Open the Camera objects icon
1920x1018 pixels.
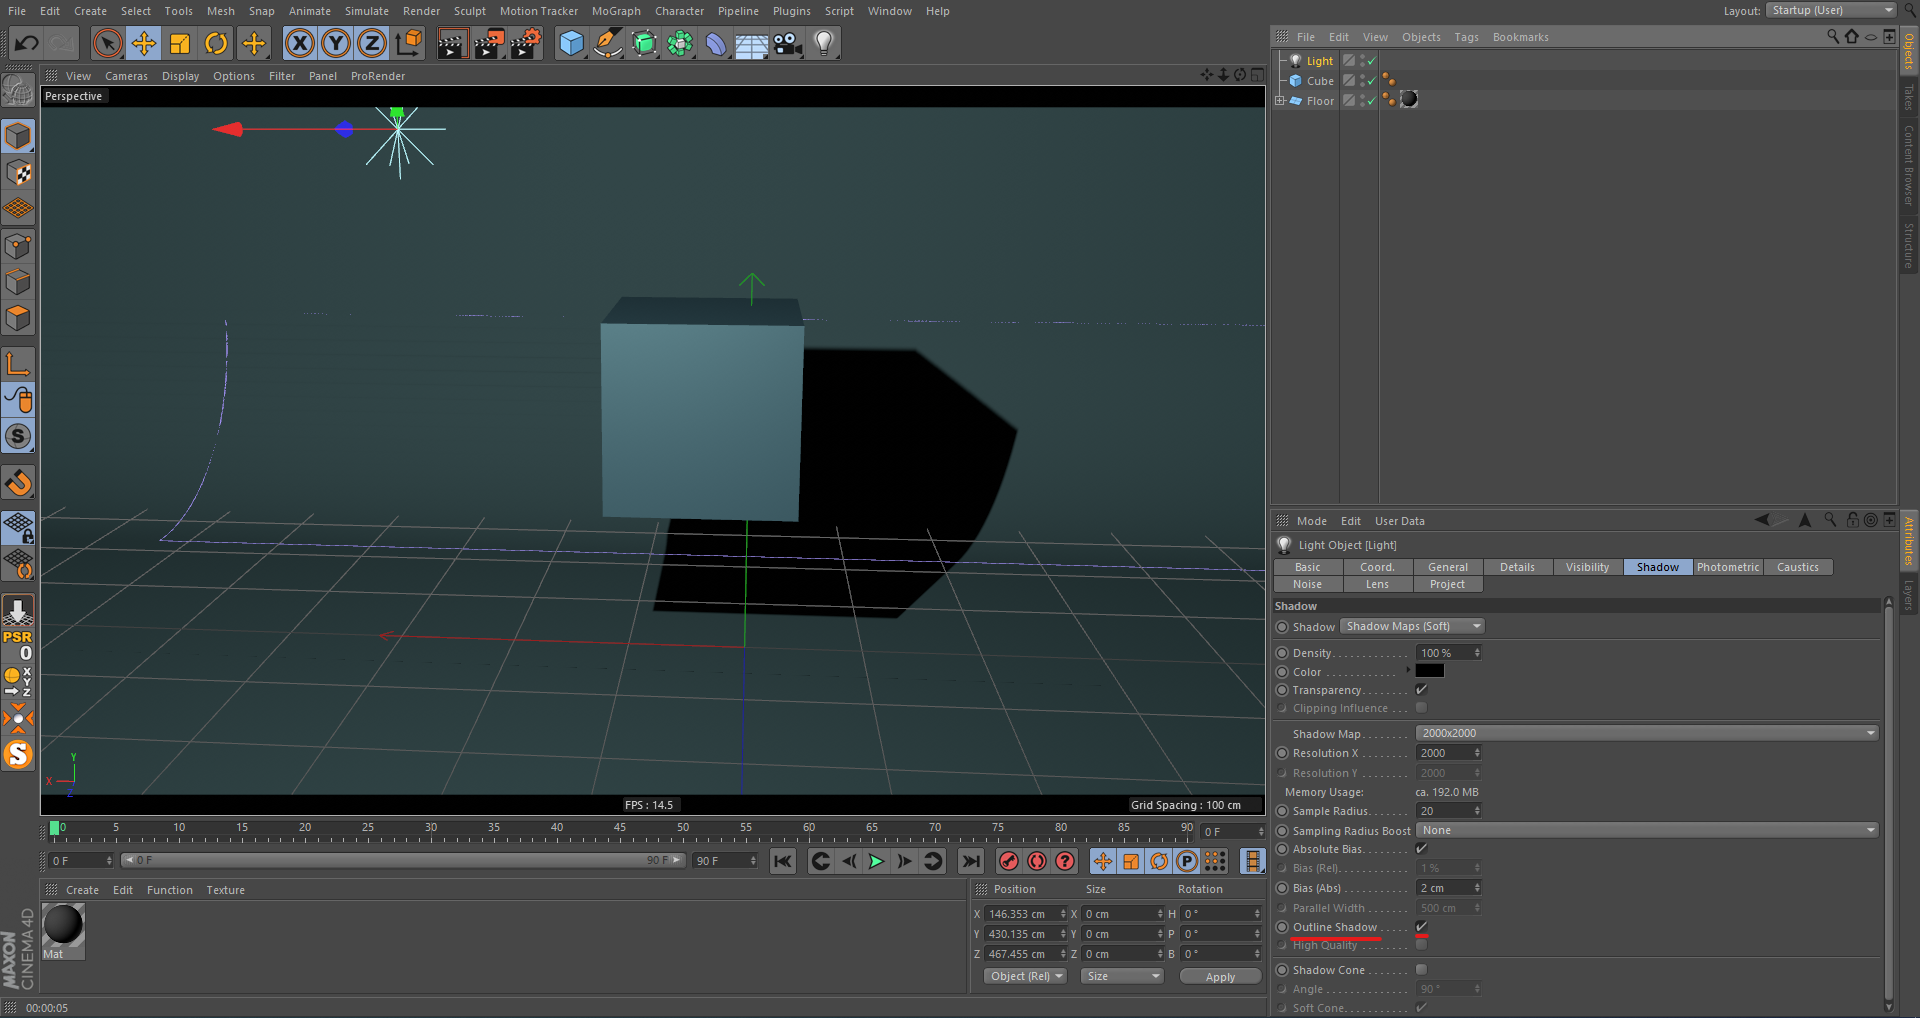[x=788, y=43]
